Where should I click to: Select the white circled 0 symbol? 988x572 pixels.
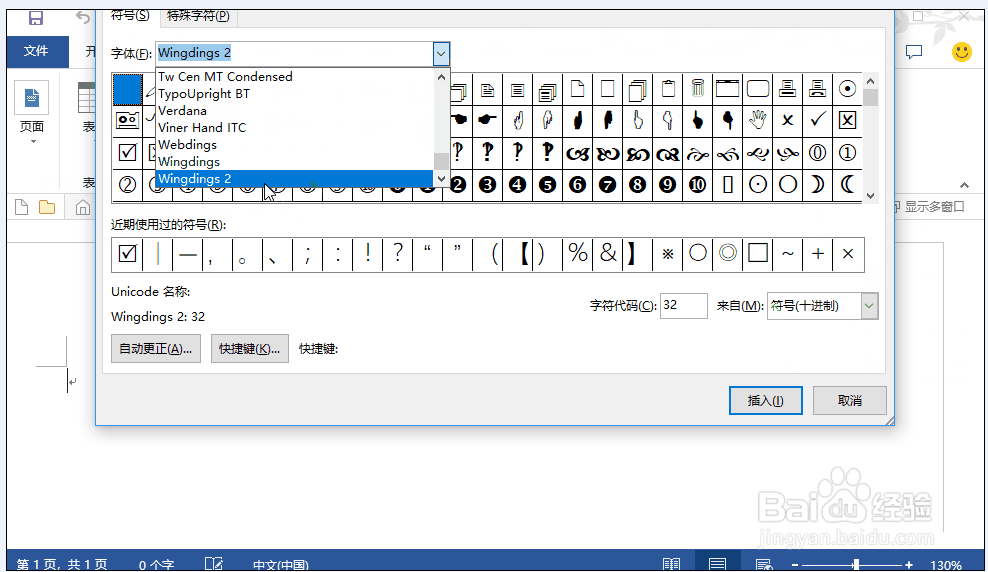(817, 153)
